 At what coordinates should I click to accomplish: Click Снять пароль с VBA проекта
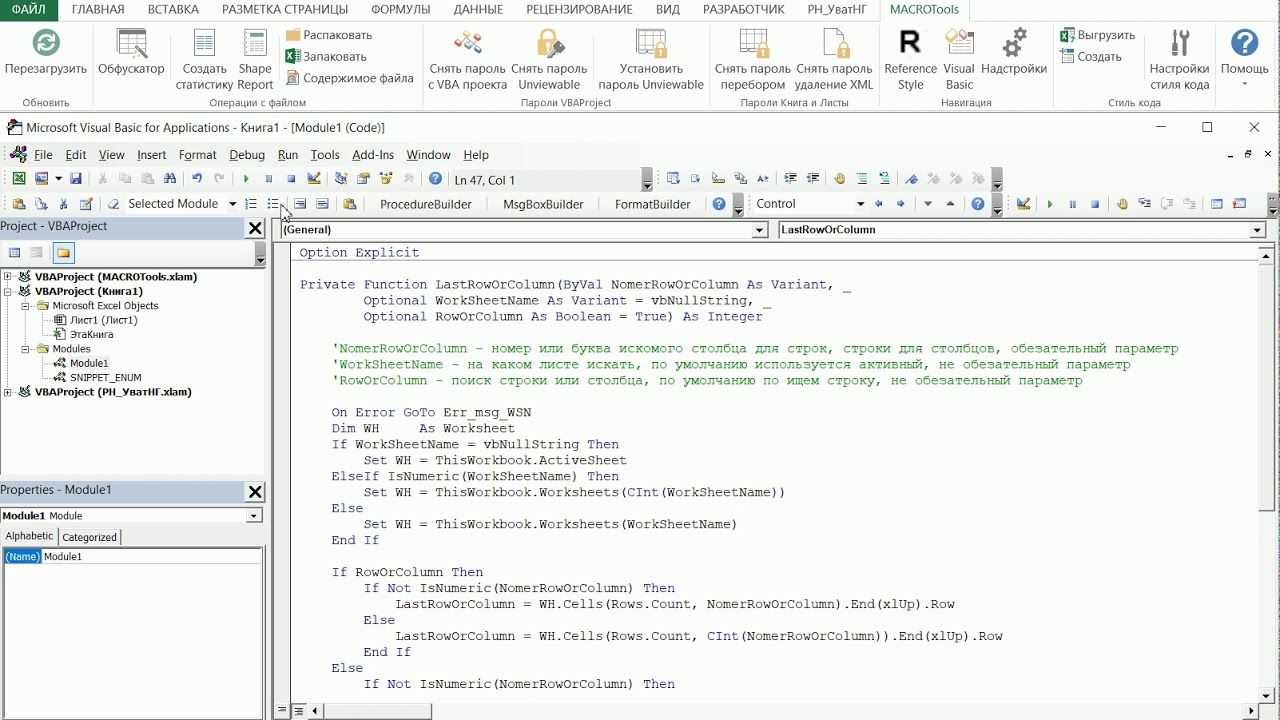tap(467, 60)
